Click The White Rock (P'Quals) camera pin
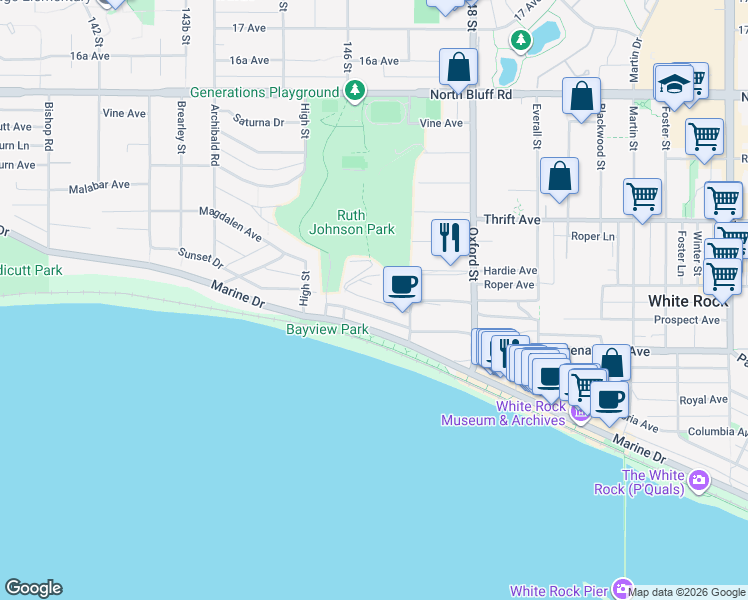 tap(698, 482)
